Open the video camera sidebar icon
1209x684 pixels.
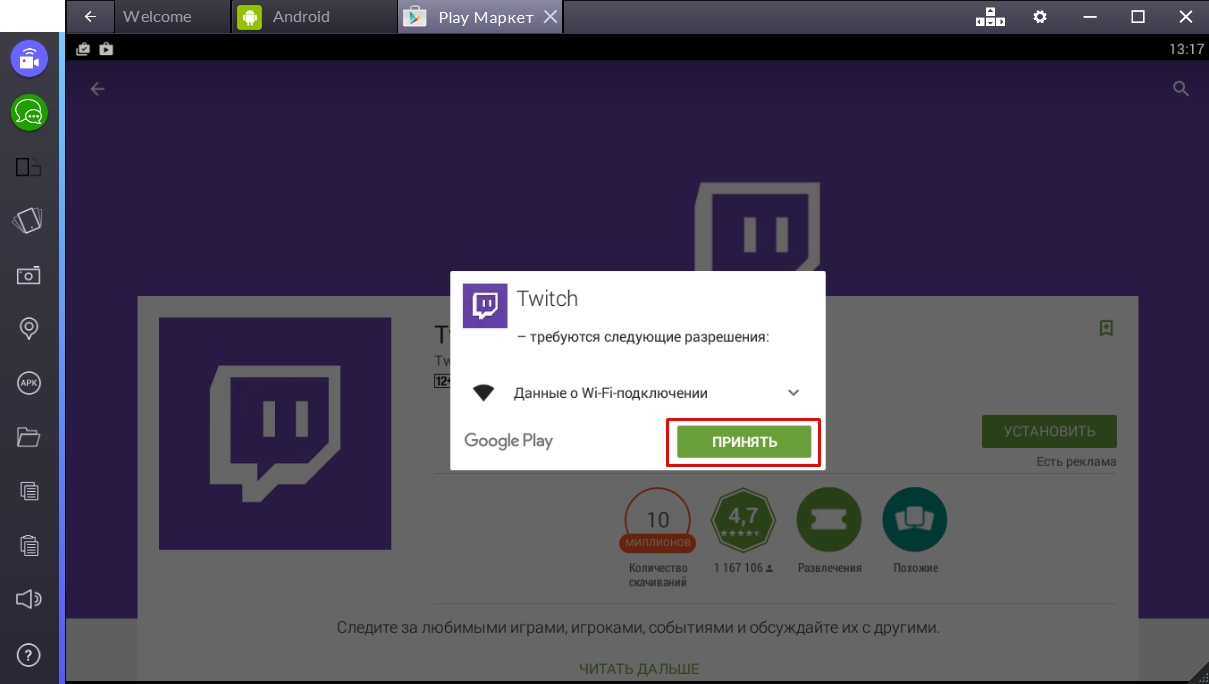click(29, 60)
